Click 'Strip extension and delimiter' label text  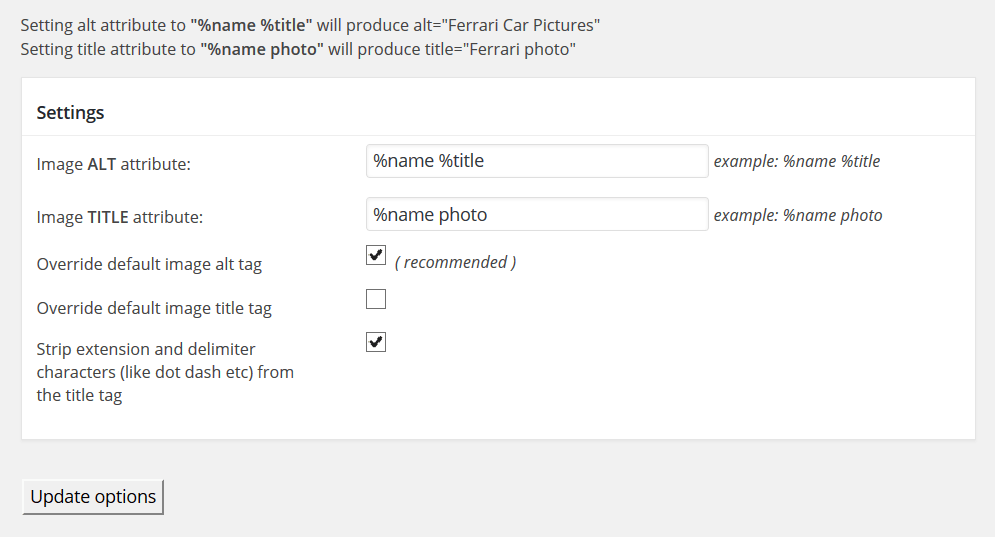tap(165, 372)
